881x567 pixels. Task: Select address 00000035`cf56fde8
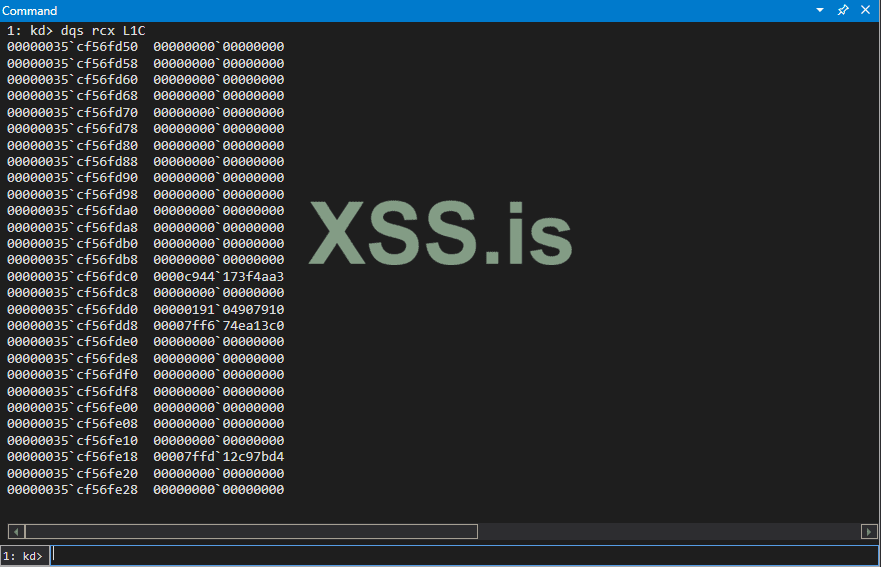coord(72,359)
